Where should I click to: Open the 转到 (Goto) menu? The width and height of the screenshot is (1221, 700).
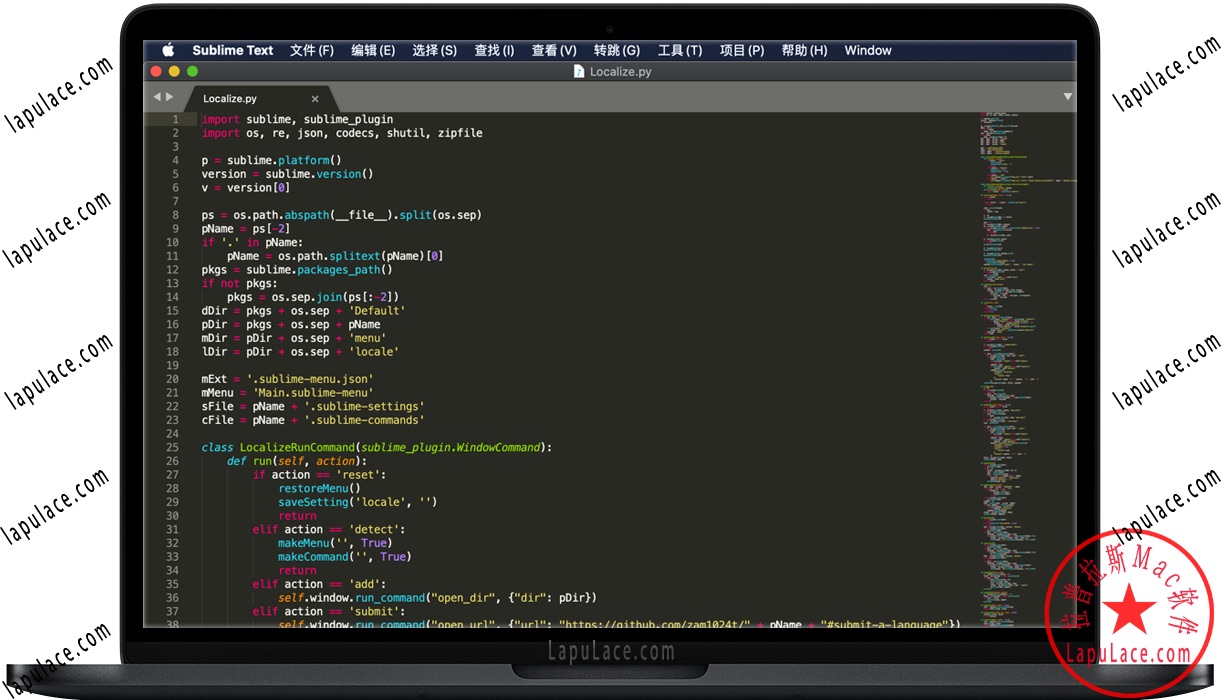[x=617, y=50]
